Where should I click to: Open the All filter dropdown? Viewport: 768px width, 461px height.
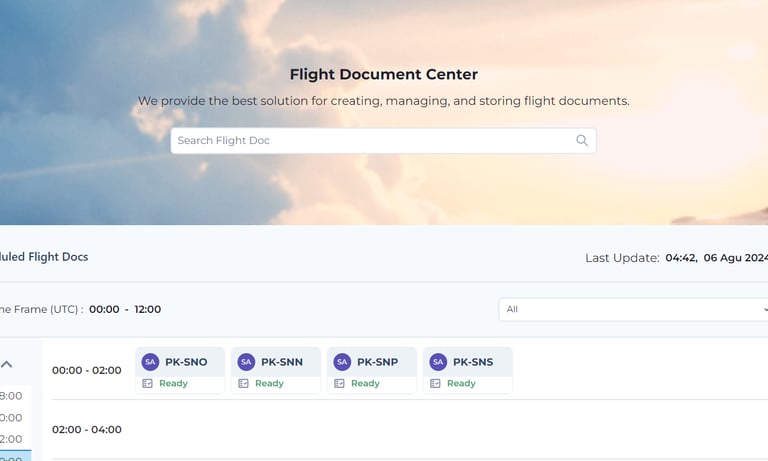(x=633, y=310)
